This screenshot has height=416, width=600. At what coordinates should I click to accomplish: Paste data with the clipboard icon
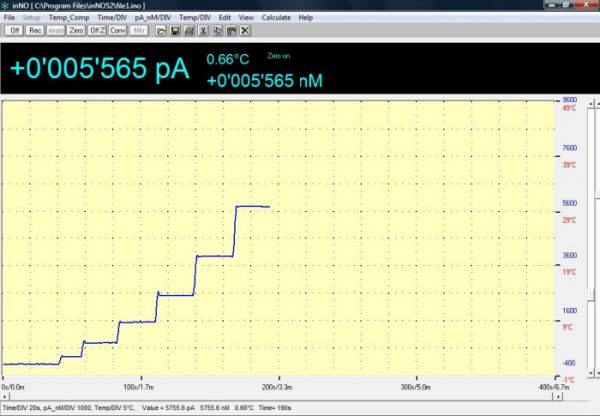[231, 31]
